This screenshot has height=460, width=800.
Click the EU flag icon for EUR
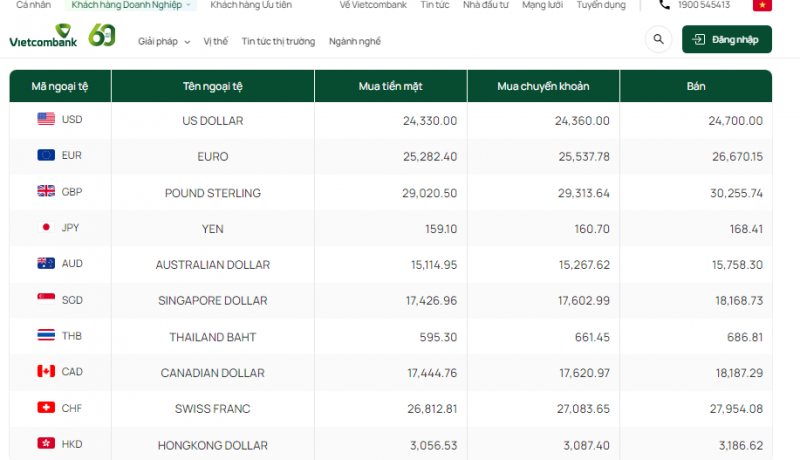pos(46,156)
